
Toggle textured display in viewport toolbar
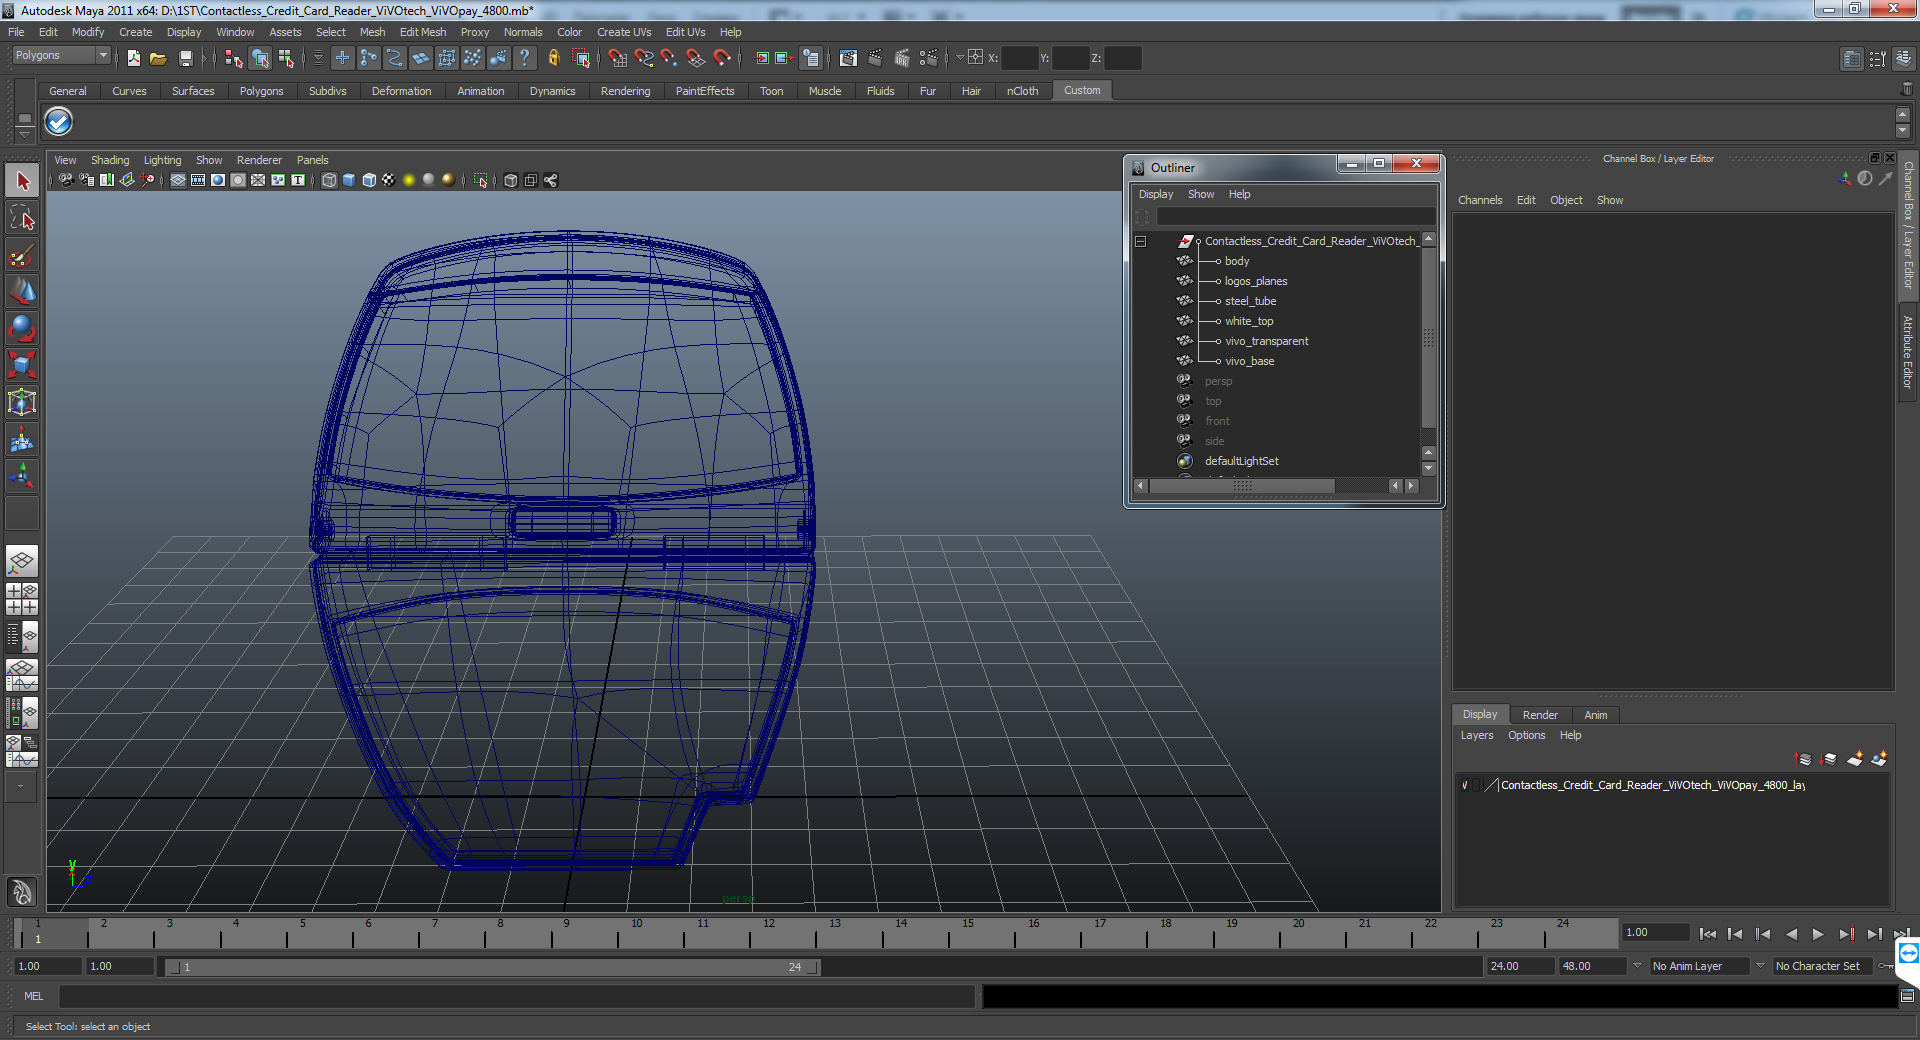click(389, 180)
